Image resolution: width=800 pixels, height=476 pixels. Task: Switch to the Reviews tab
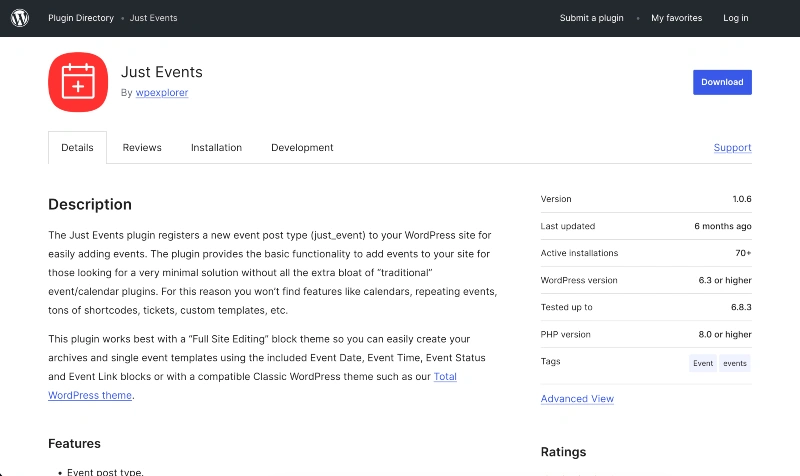(142, 147)
